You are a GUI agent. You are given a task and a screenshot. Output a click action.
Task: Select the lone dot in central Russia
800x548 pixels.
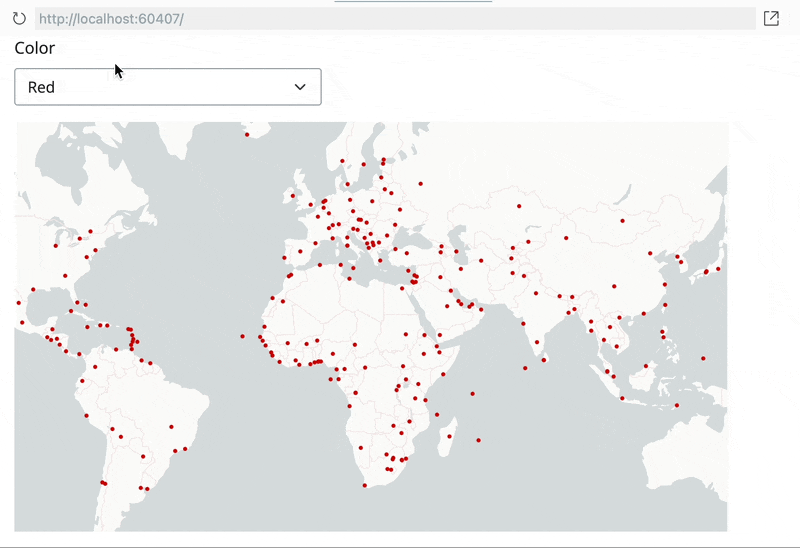(519, 206)
